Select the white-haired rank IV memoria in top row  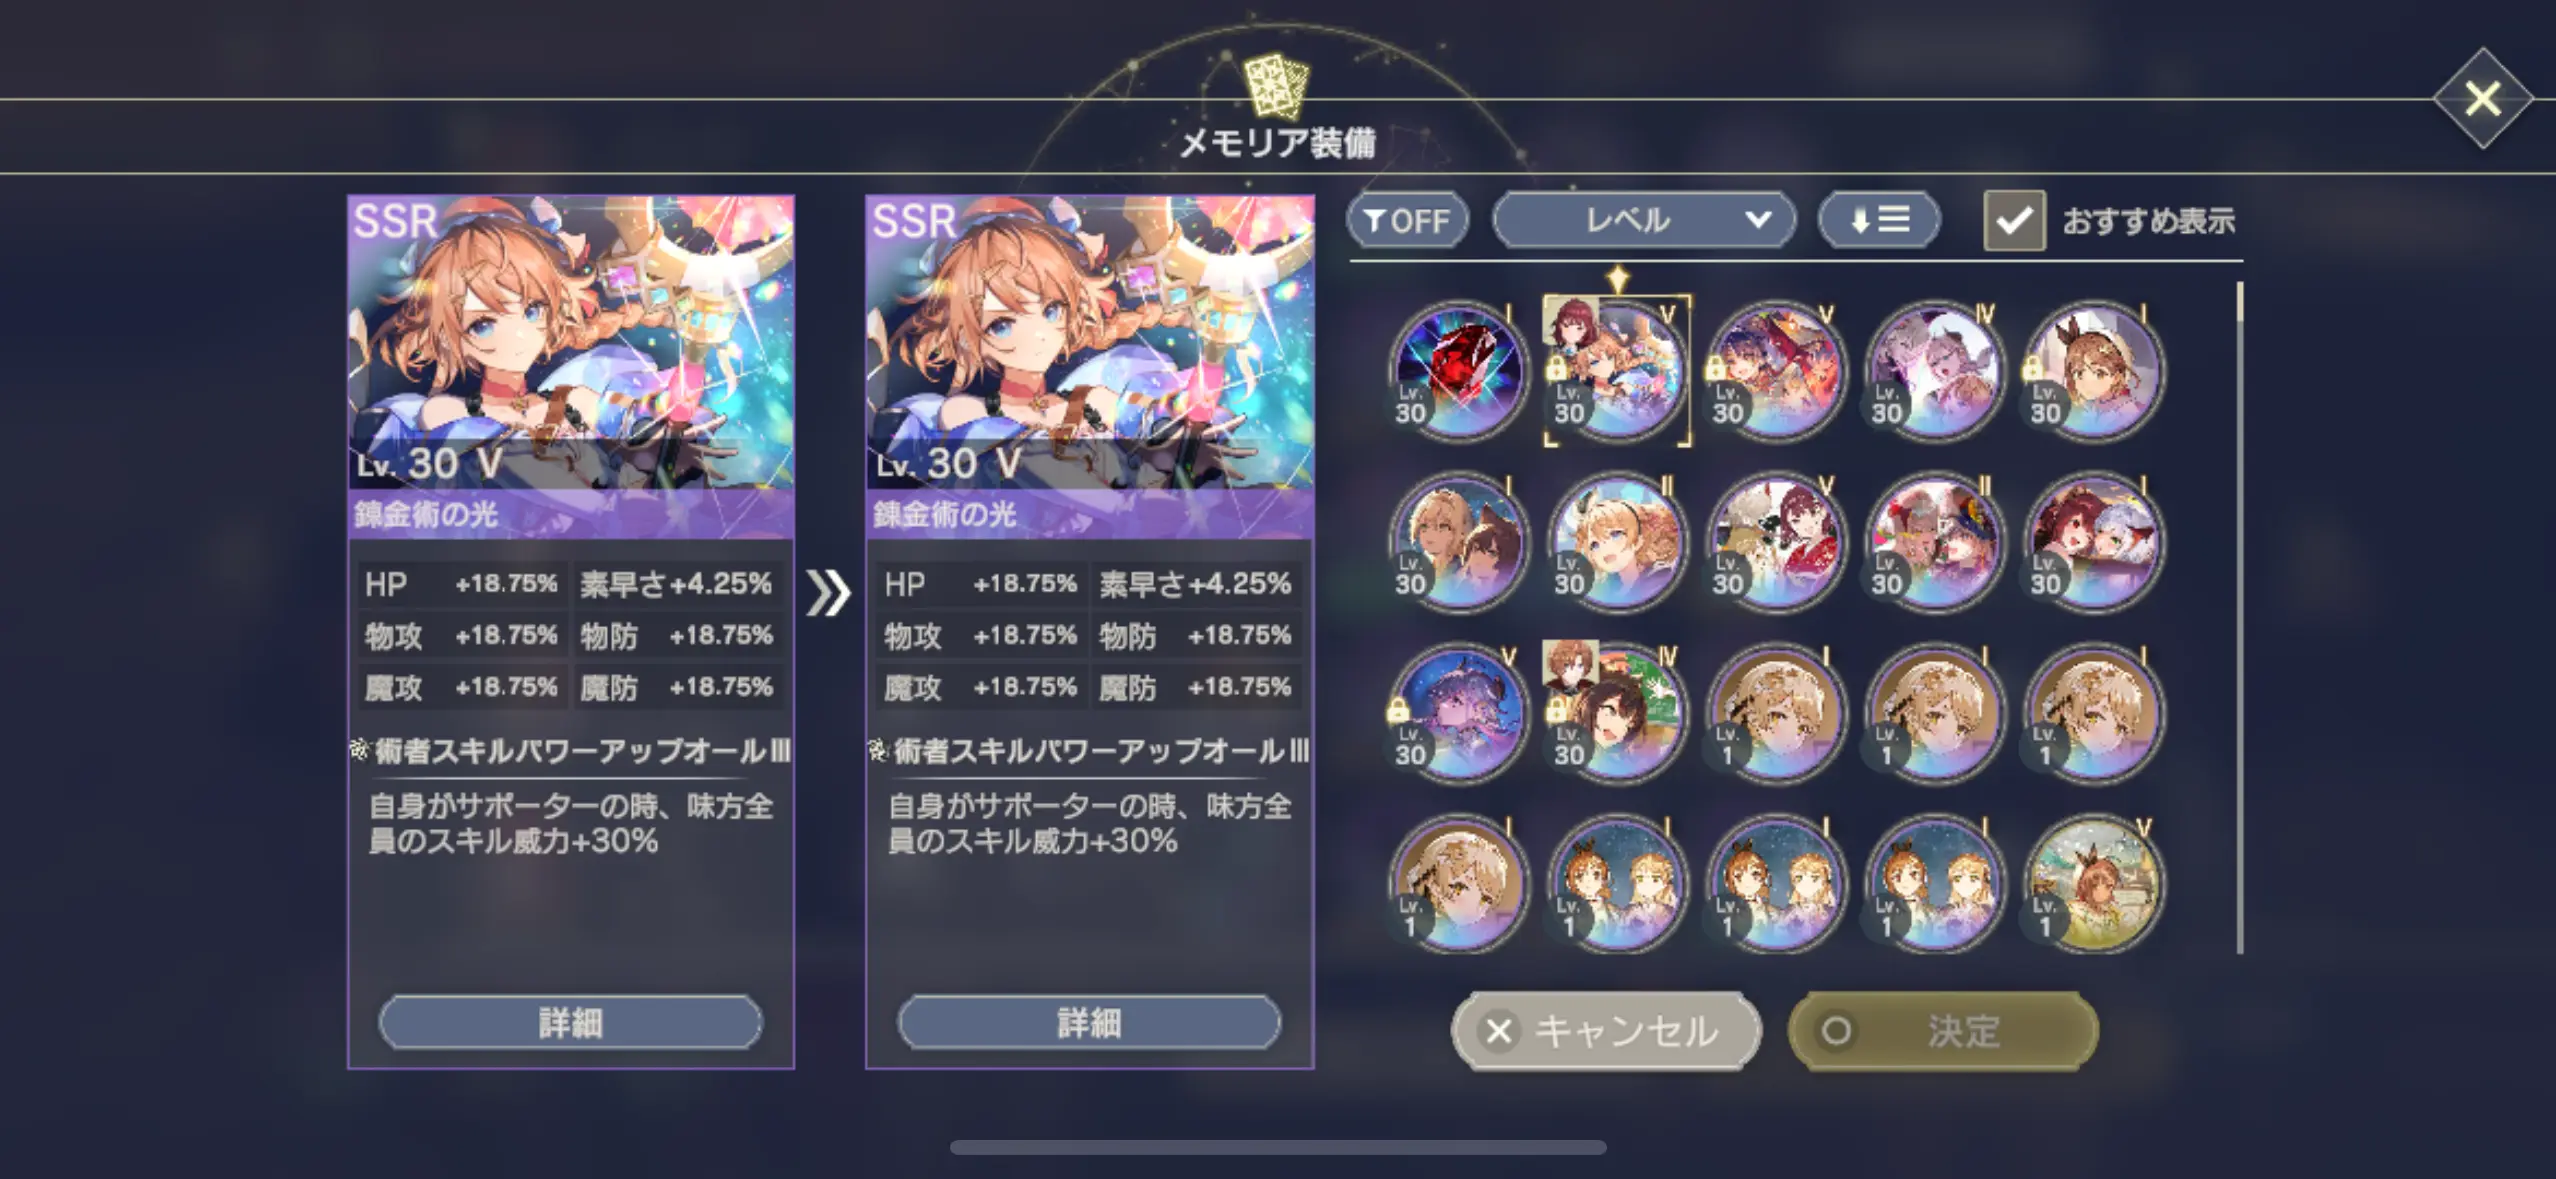pos(1935,371)
